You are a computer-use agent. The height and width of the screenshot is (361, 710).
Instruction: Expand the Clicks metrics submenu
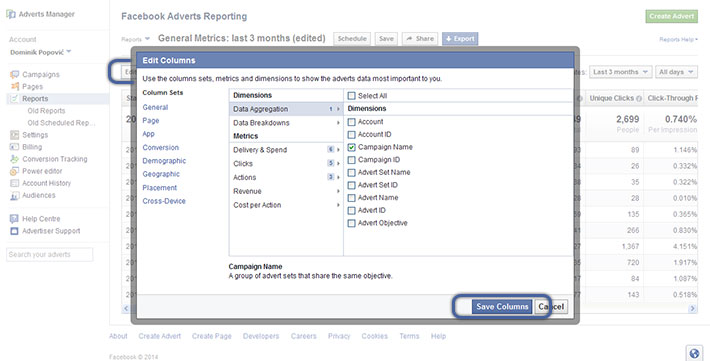[286, 164]
